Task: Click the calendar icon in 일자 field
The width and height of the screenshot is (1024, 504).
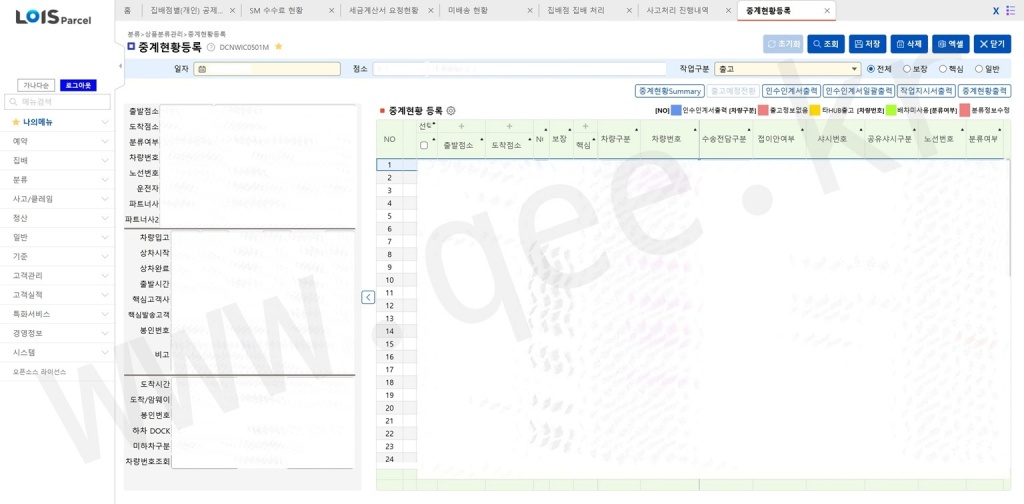Action: click(x=202, y=69)
